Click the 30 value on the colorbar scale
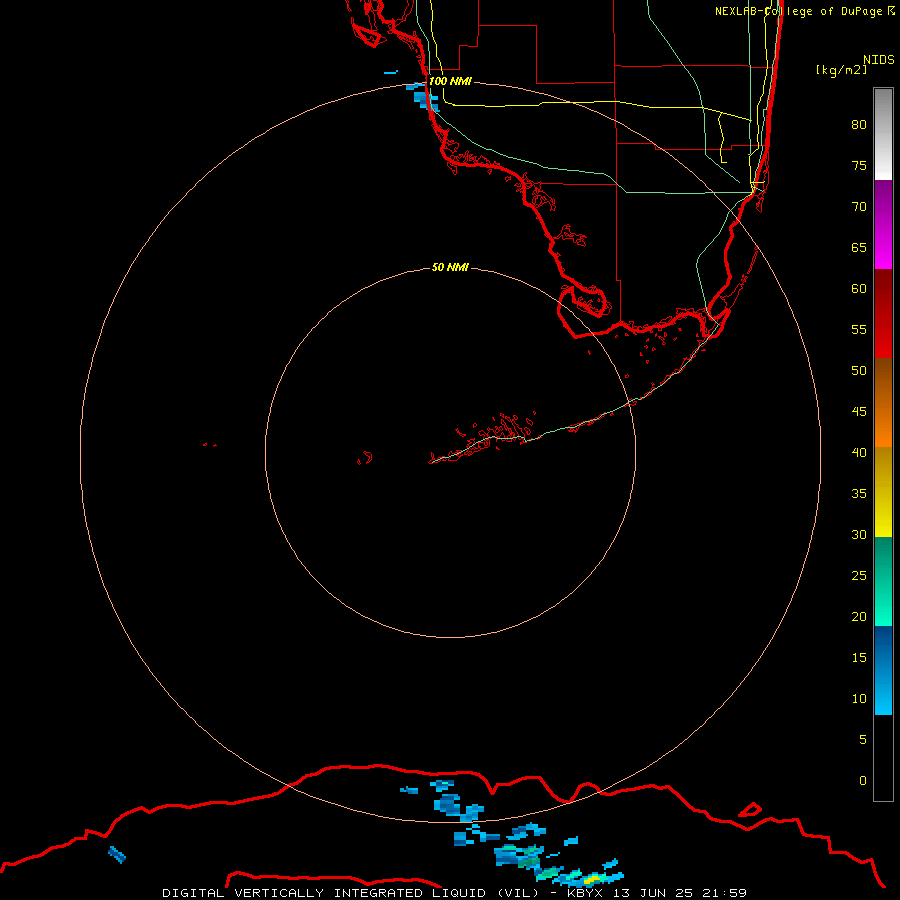The height and width of the screenshot is (900, 900). pyautogui.click(x=859, y=534)
